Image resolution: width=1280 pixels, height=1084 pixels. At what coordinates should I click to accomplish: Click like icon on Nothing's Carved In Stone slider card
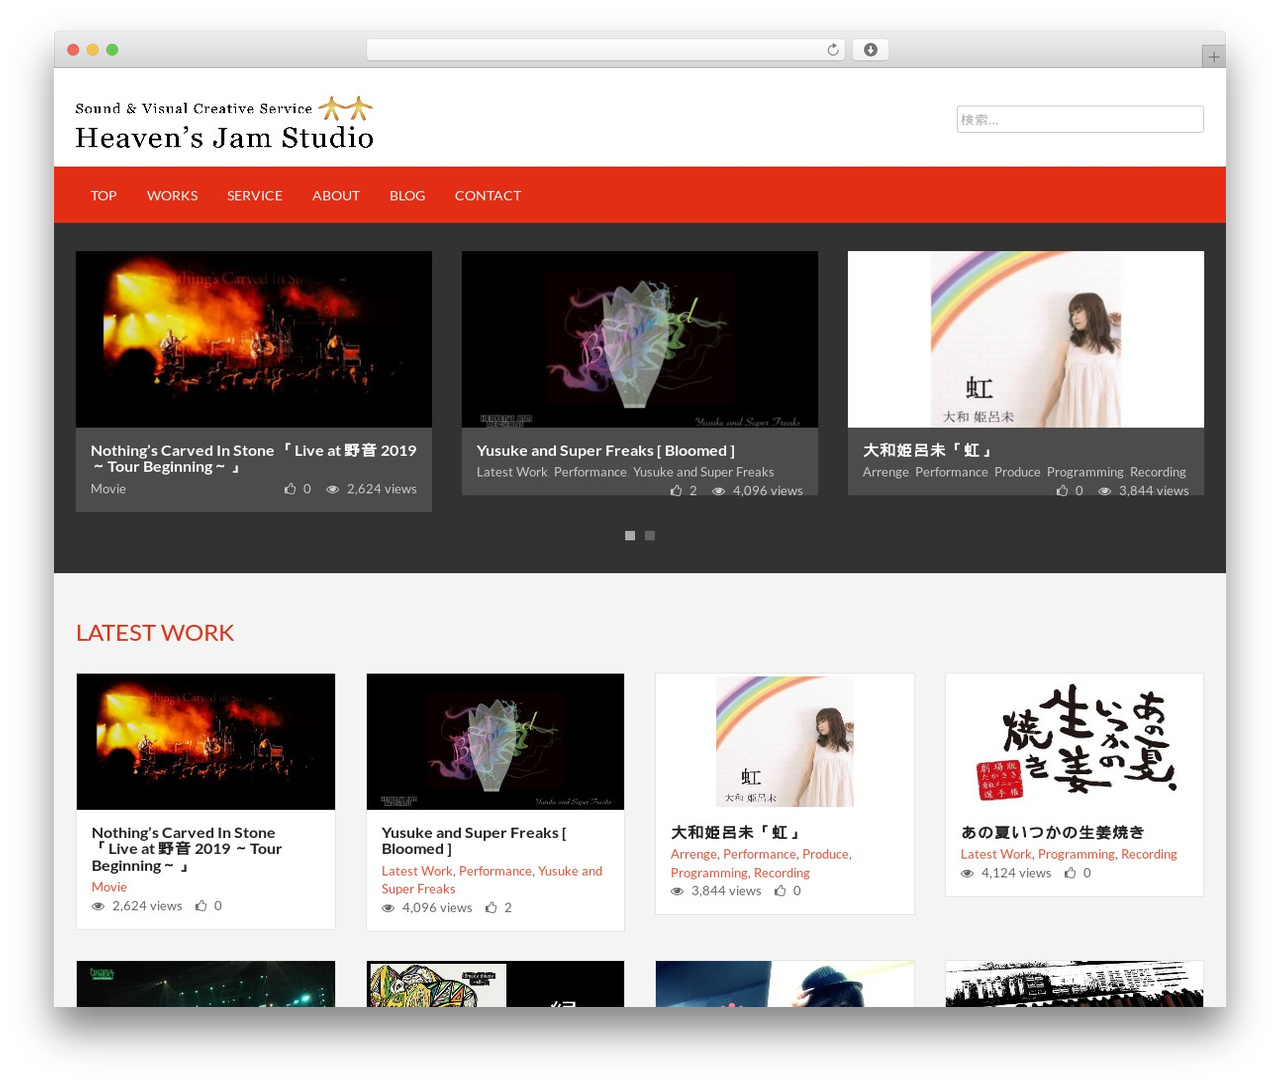pos(290,489)
